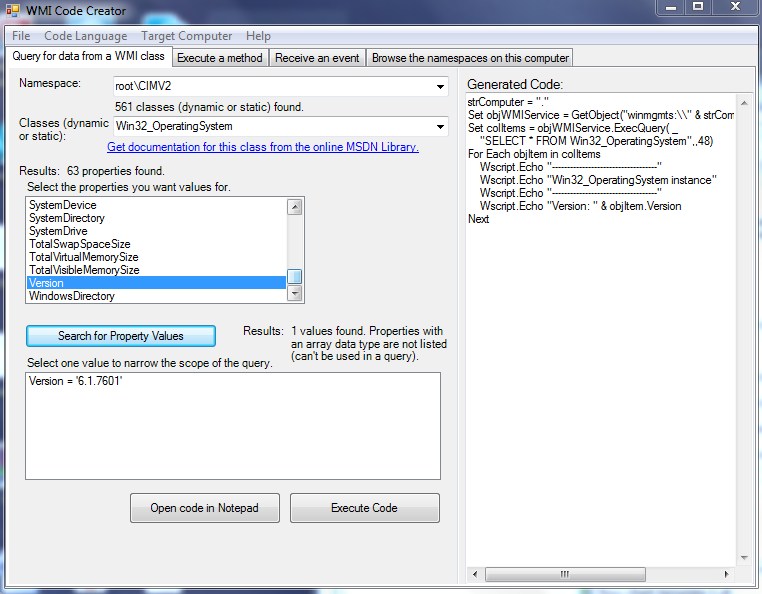Click generated code scroll up arrow
Image resolution: width=762 pixels, height=594 pixels.
[744, 103]
